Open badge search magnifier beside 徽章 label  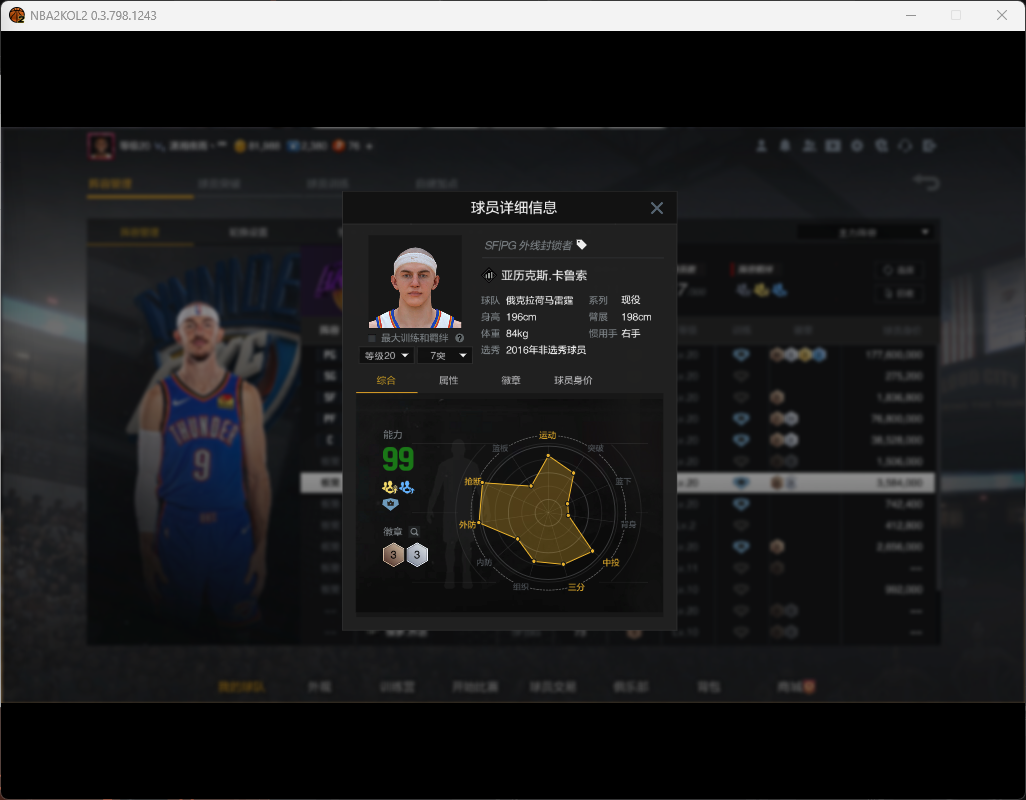pyautogui.click(x=414, y=532)
